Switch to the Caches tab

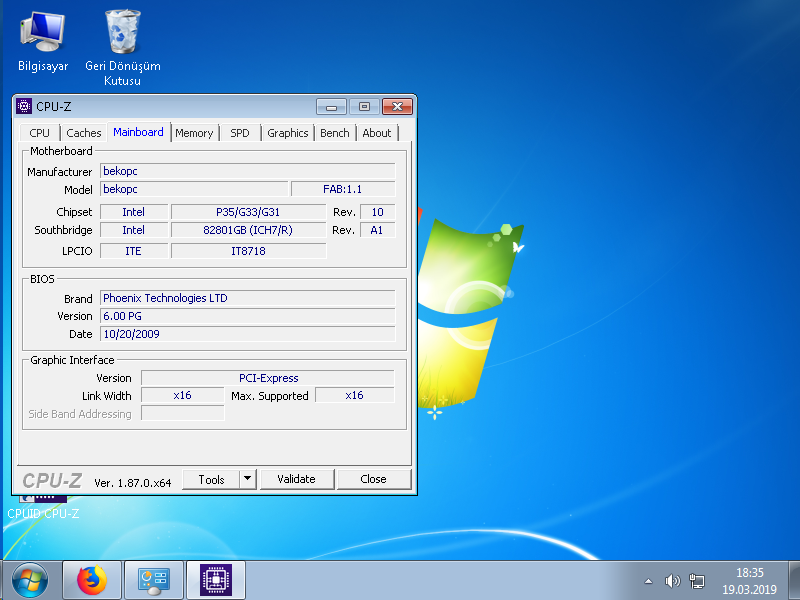point(84,133)
